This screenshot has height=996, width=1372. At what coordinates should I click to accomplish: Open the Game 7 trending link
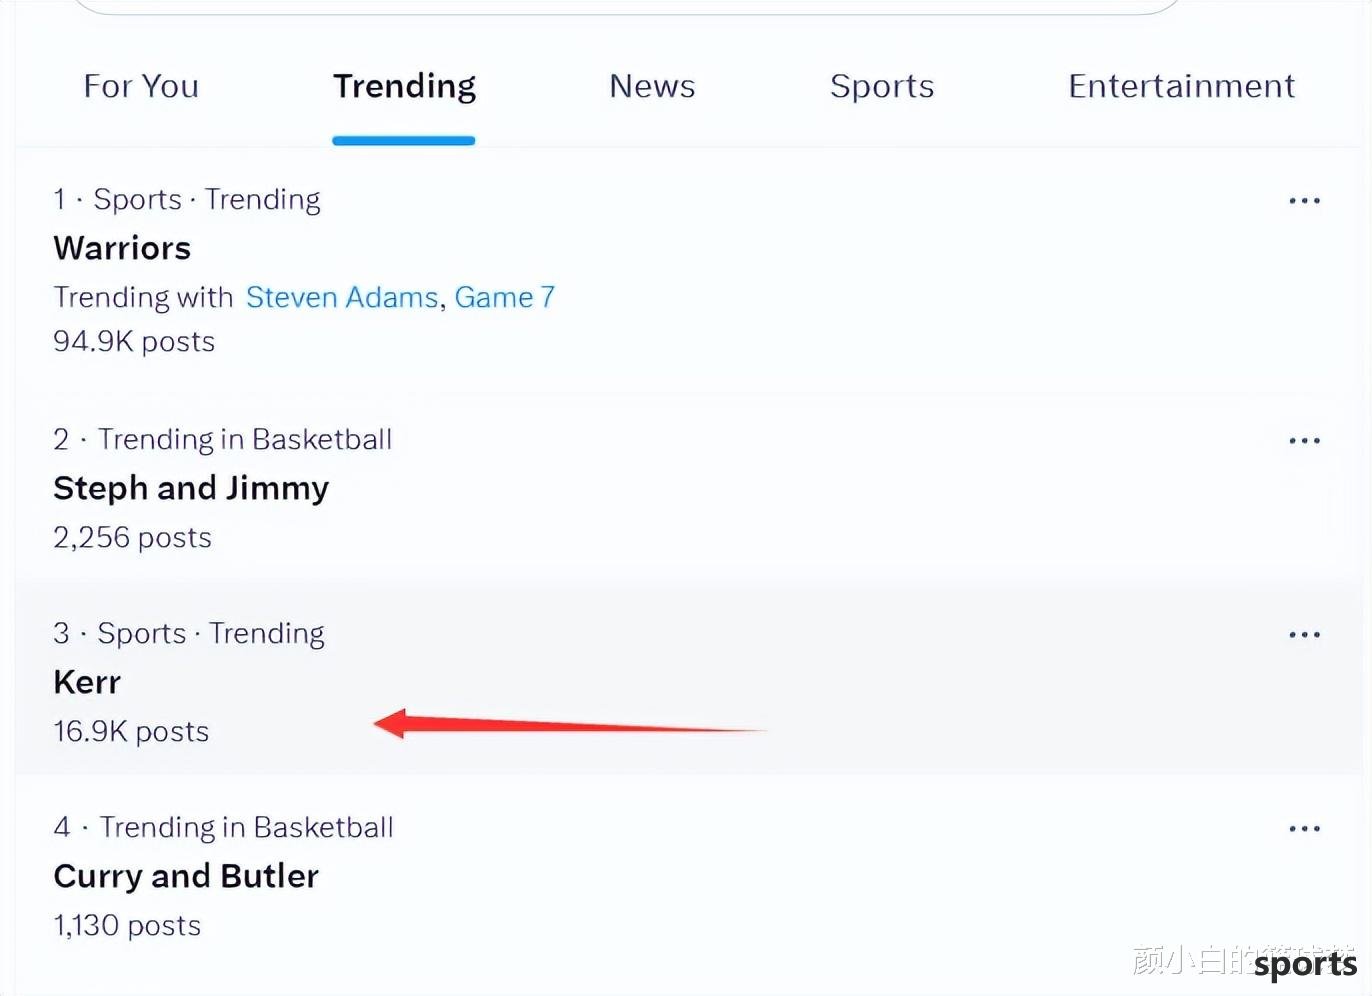(505, 297)
